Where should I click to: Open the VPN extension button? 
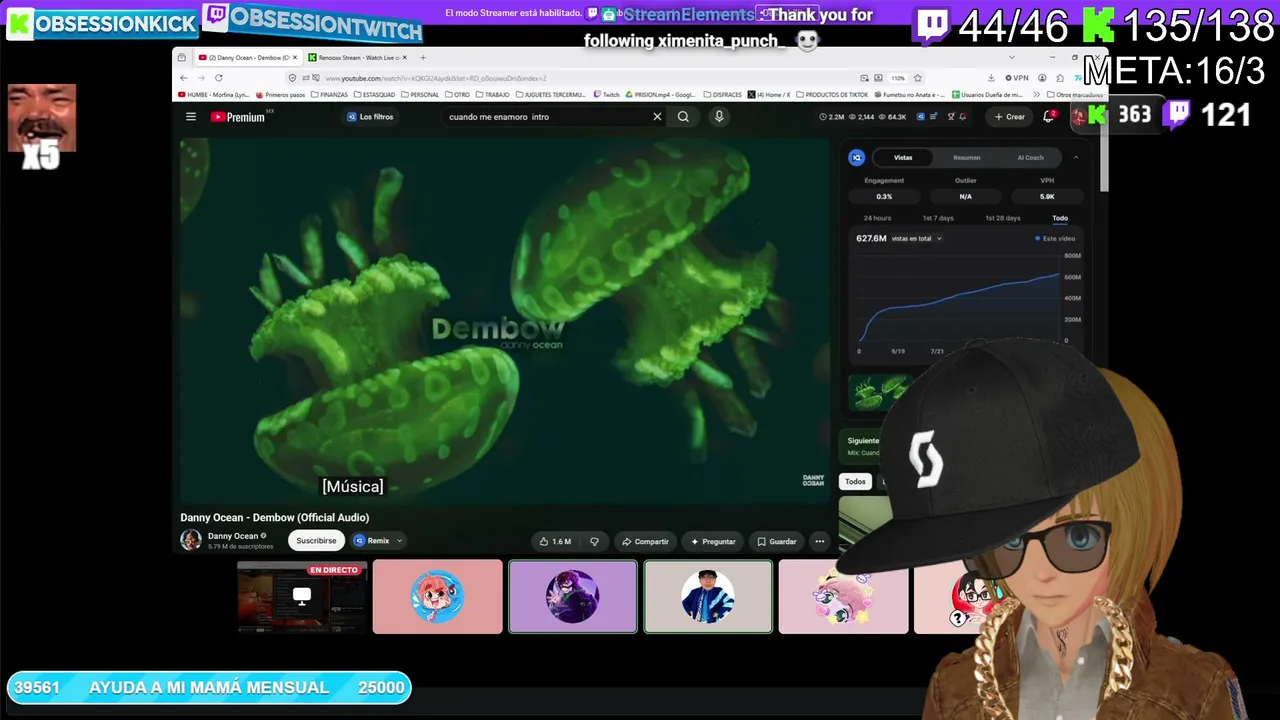click(1017, 78)
